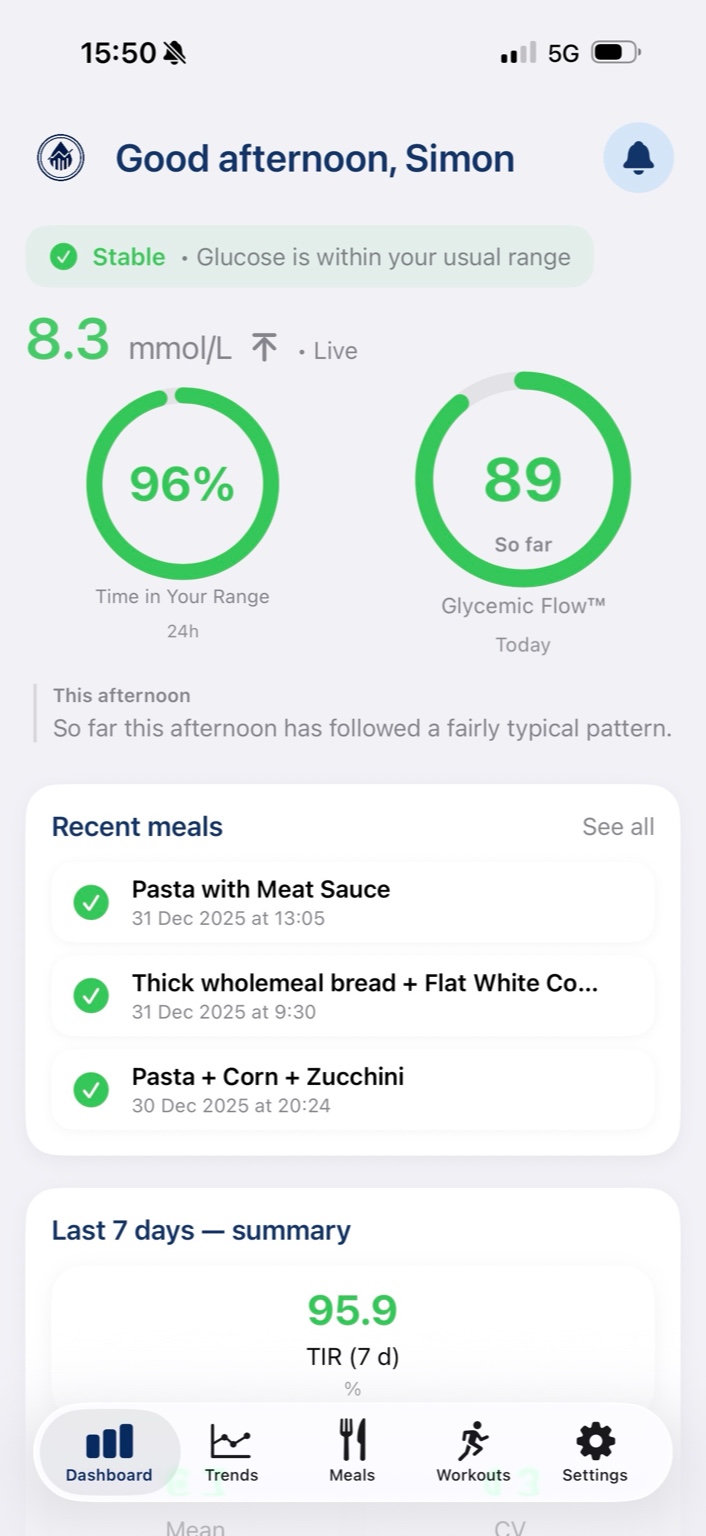Screen dimensions: 706x1536
Task: Tap the app logo beside the greeting
Action: [x=61, y=158]
